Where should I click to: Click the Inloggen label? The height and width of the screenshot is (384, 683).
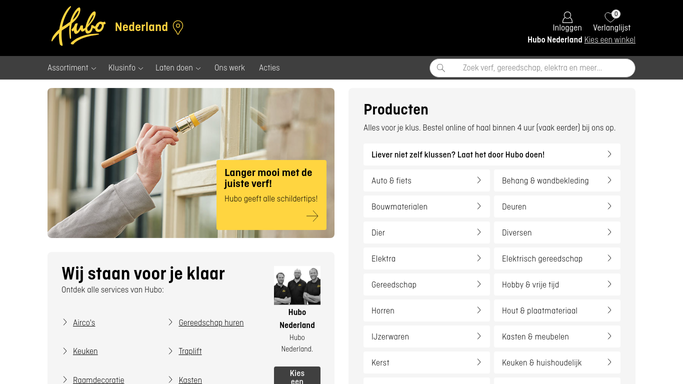point(567,28)
